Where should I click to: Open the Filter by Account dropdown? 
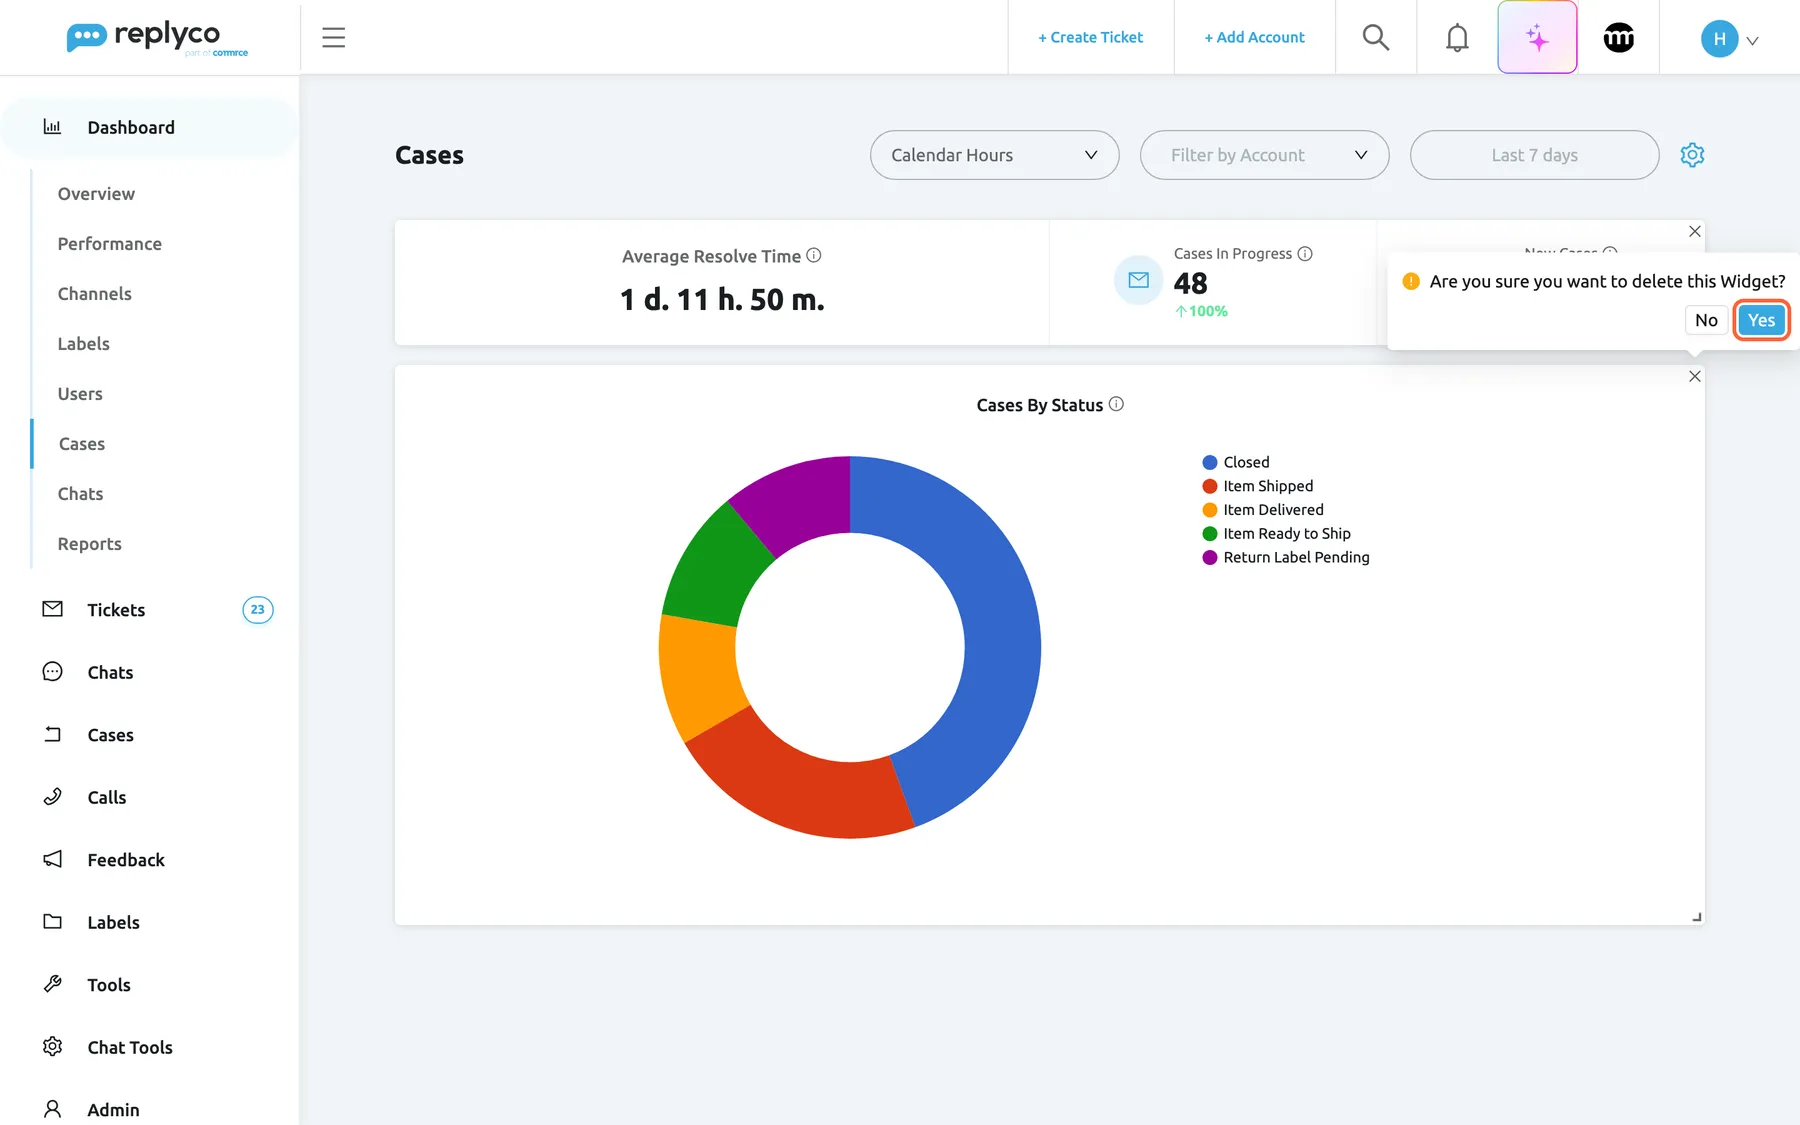(x=1264, y=155)
